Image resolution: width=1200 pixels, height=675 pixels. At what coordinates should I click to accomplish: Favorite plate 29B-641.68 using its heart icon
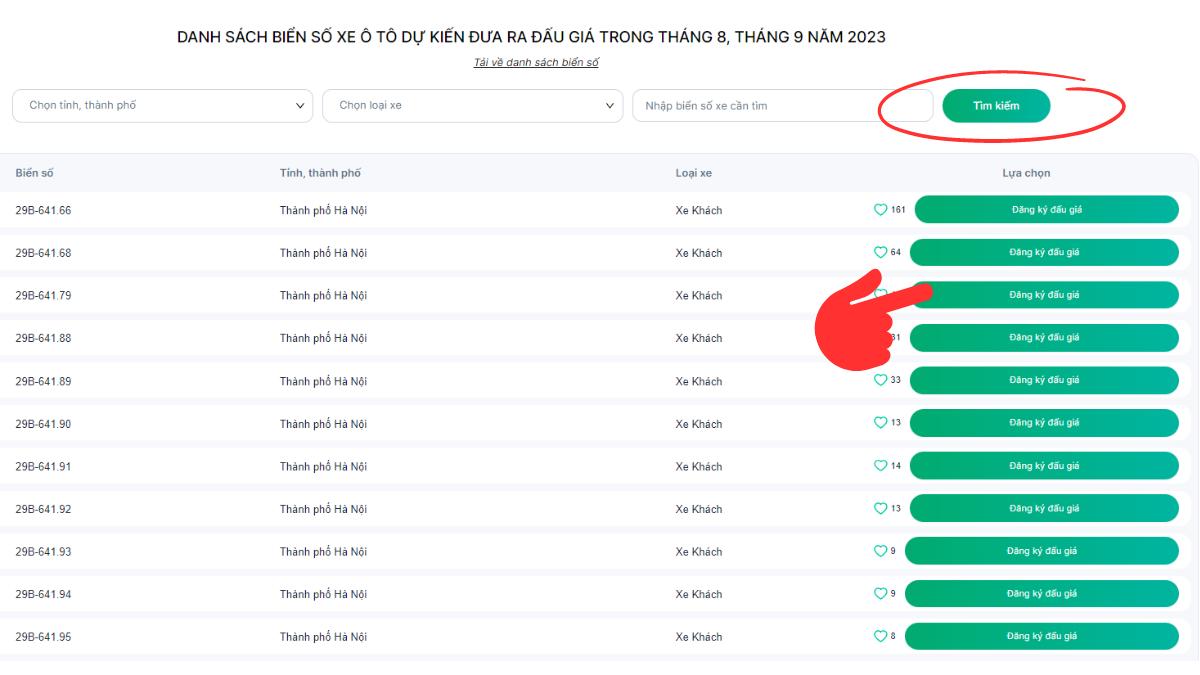(x=880, y=252)
